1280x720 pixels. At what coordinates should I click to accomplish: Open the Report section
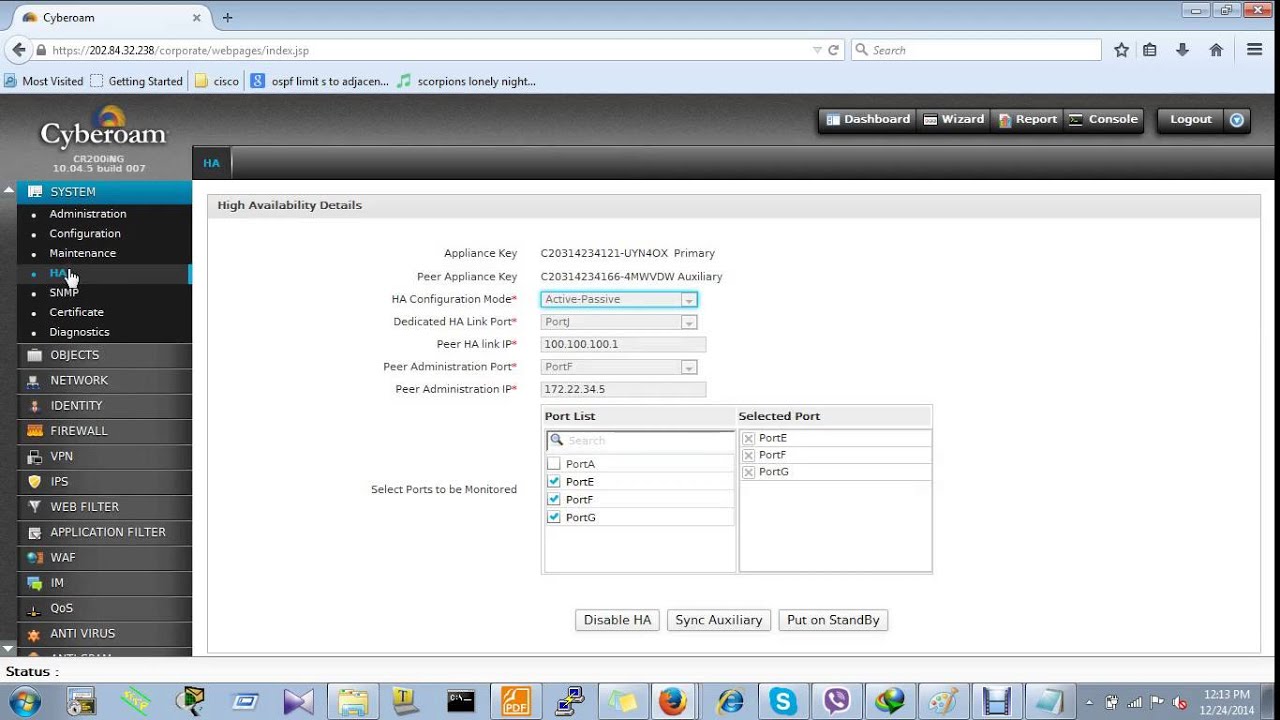(1027, 120)
